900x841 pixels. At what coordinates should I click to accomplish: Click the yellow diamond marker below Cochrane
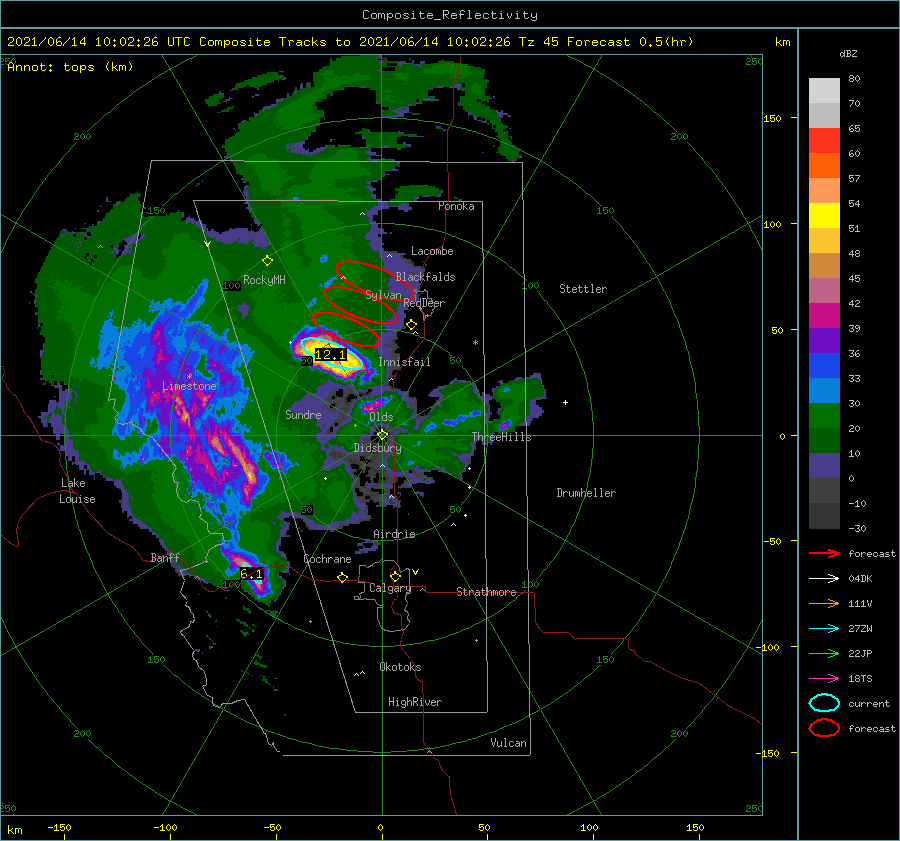coord(342,577)
